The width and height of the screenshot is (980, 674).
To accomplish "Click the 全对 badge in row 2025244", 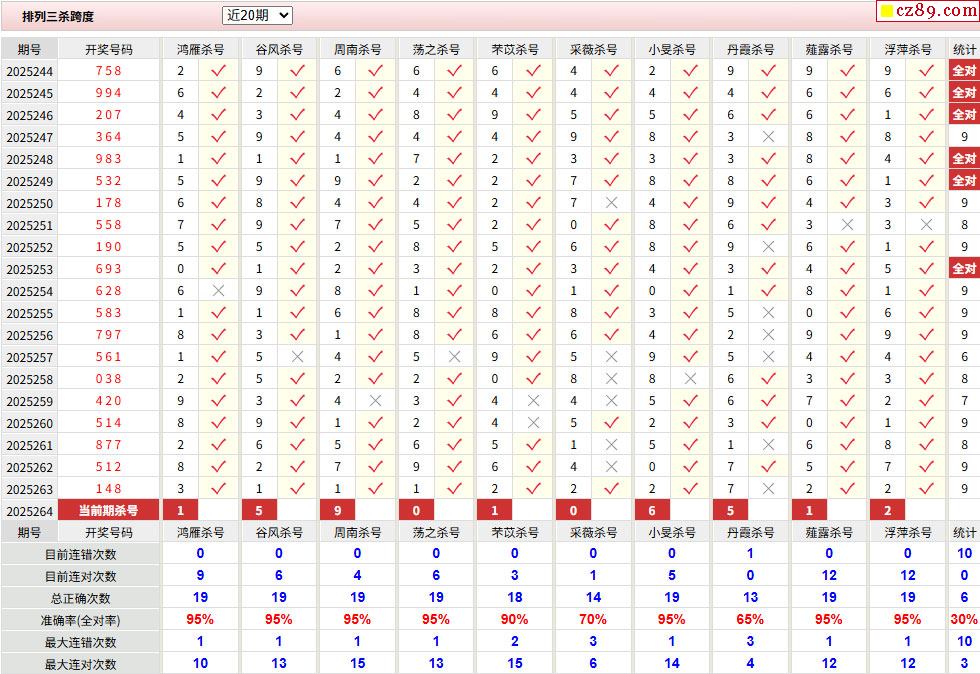I will coord(963,70).
